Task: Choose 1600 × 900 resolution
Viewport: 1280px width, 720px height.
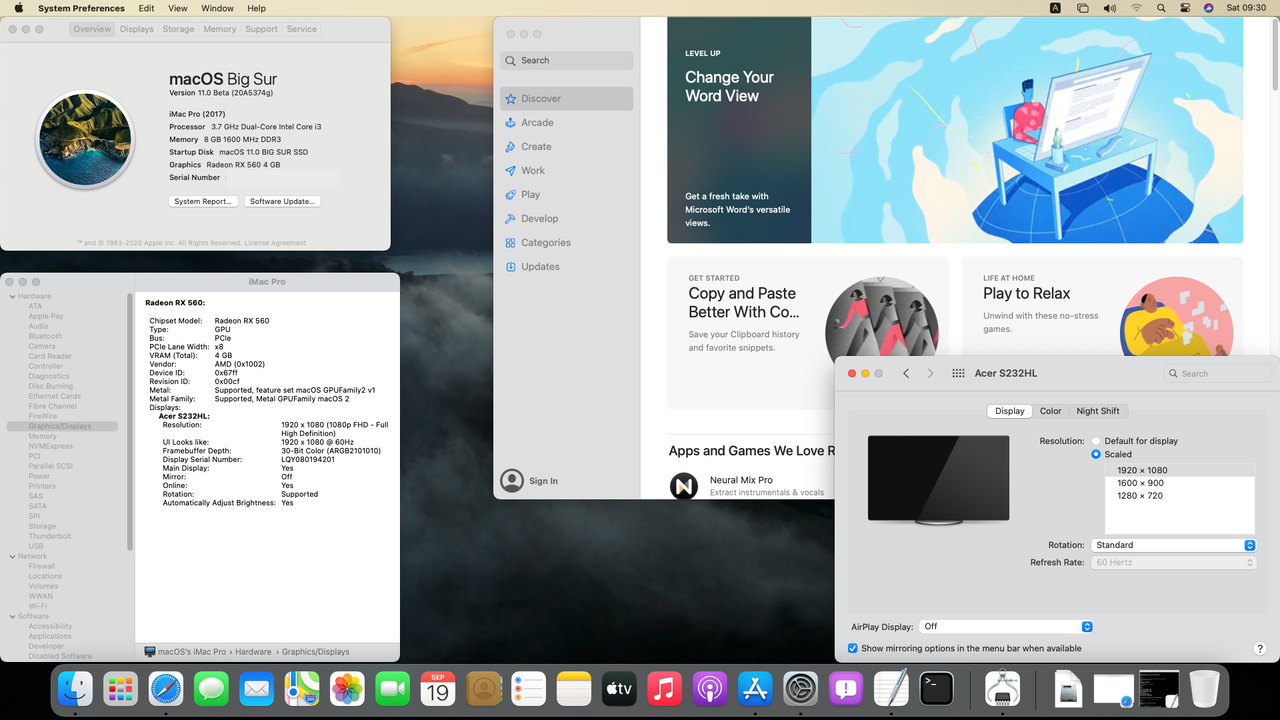Action: pos(1180,483)
